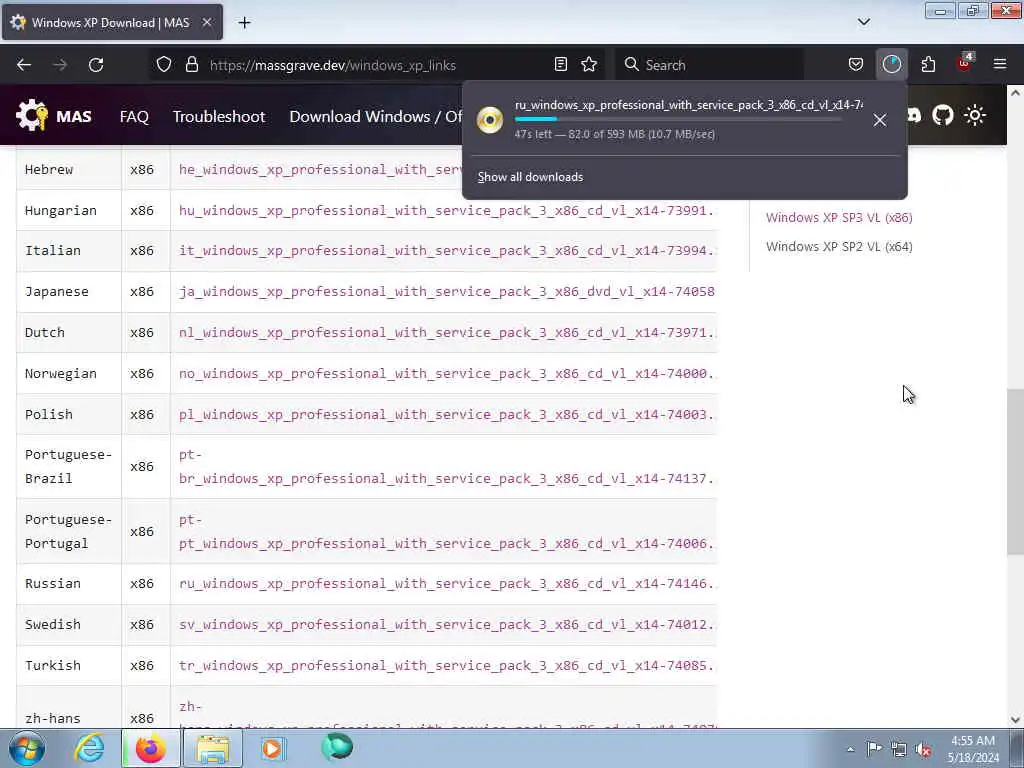Download the Polish pl_windows_xp ISO link
The width and height of the screenshot is (1024, 768).
pyautogui.click(x=447, y=415)
